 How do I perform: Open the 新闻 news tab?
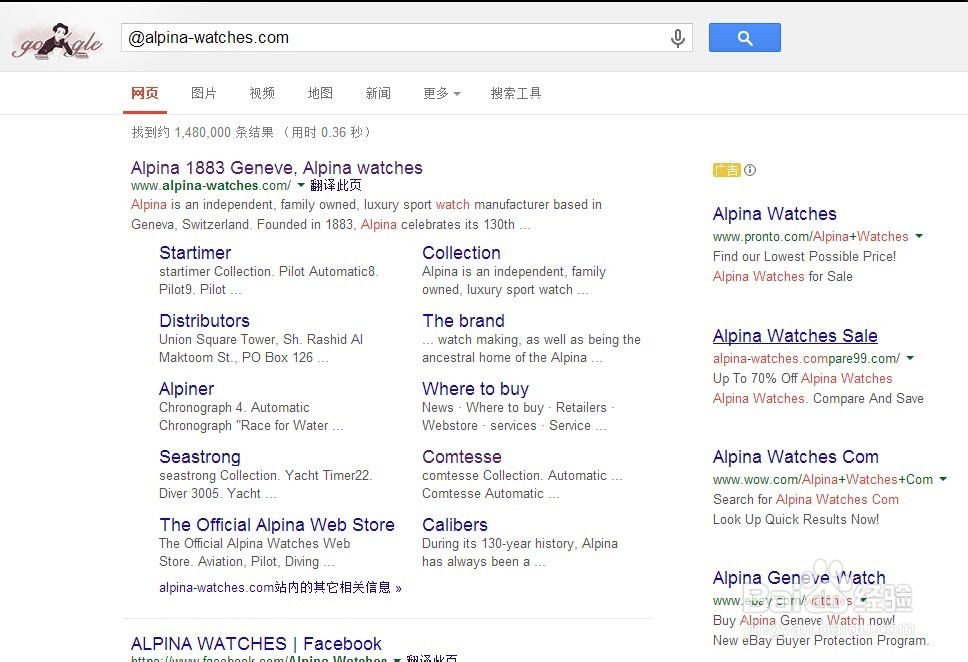click(x=378, y=93)
